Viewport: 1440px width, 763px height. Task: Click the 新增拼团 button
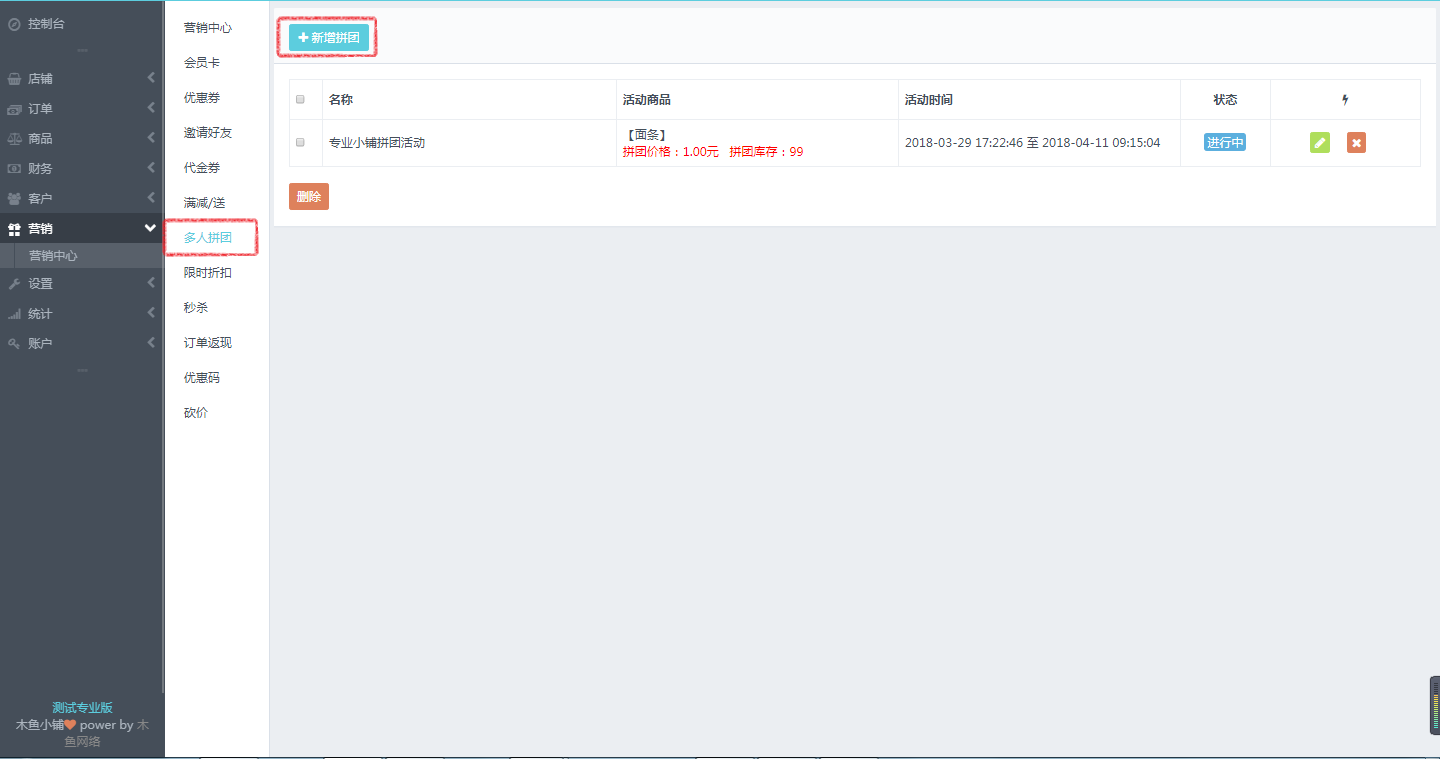pos(329,37)
